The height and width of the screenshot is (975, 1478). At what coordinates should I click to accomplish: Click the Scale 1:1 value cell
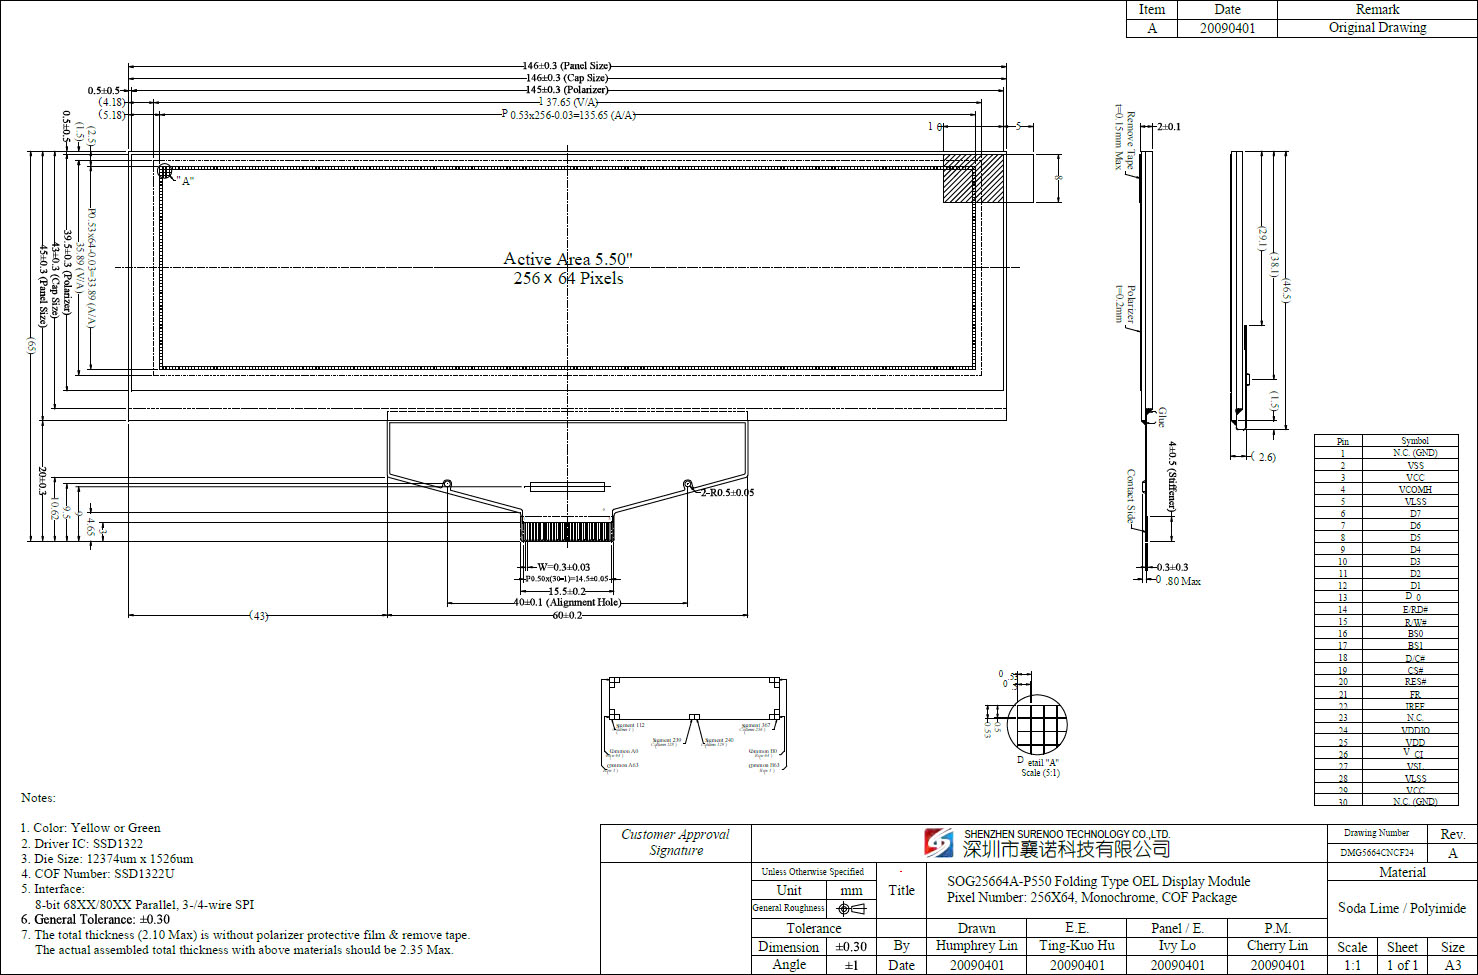tap(1352, 965)
